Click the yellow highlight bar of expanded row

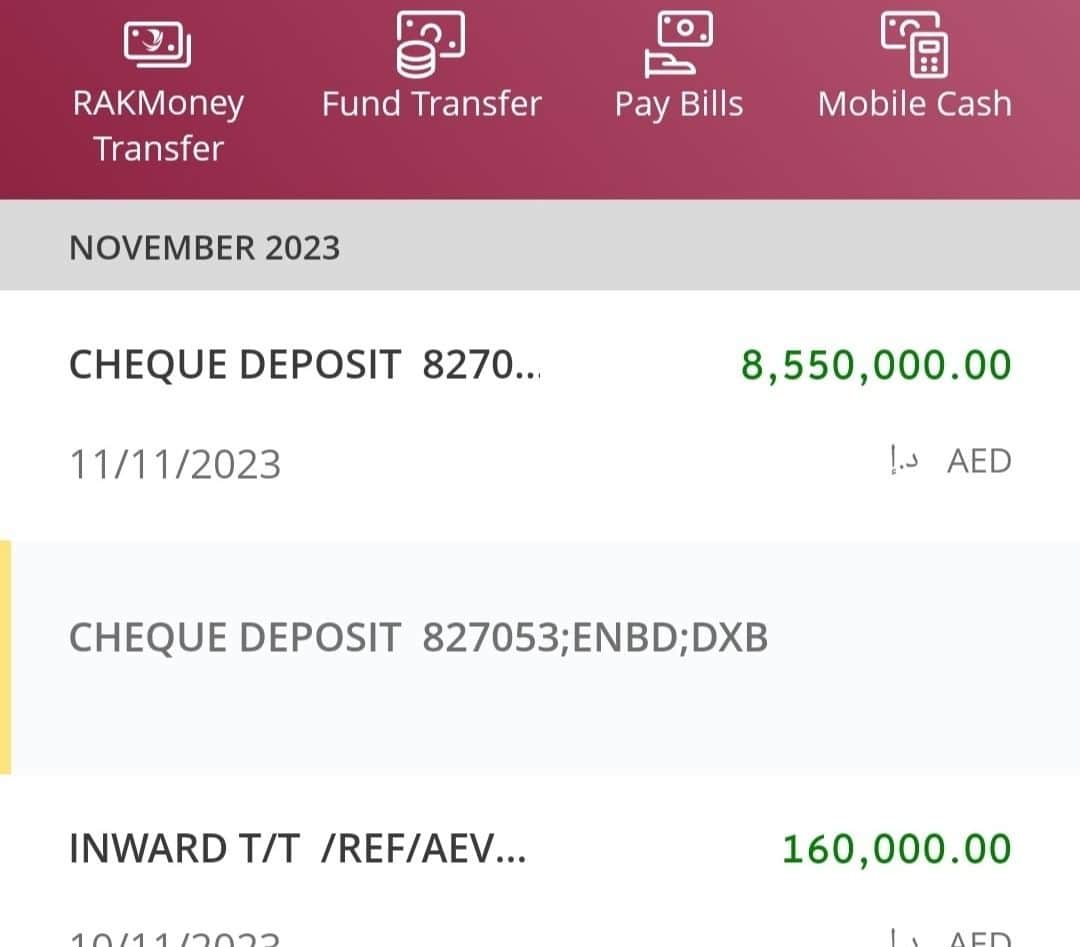point(6,658)
